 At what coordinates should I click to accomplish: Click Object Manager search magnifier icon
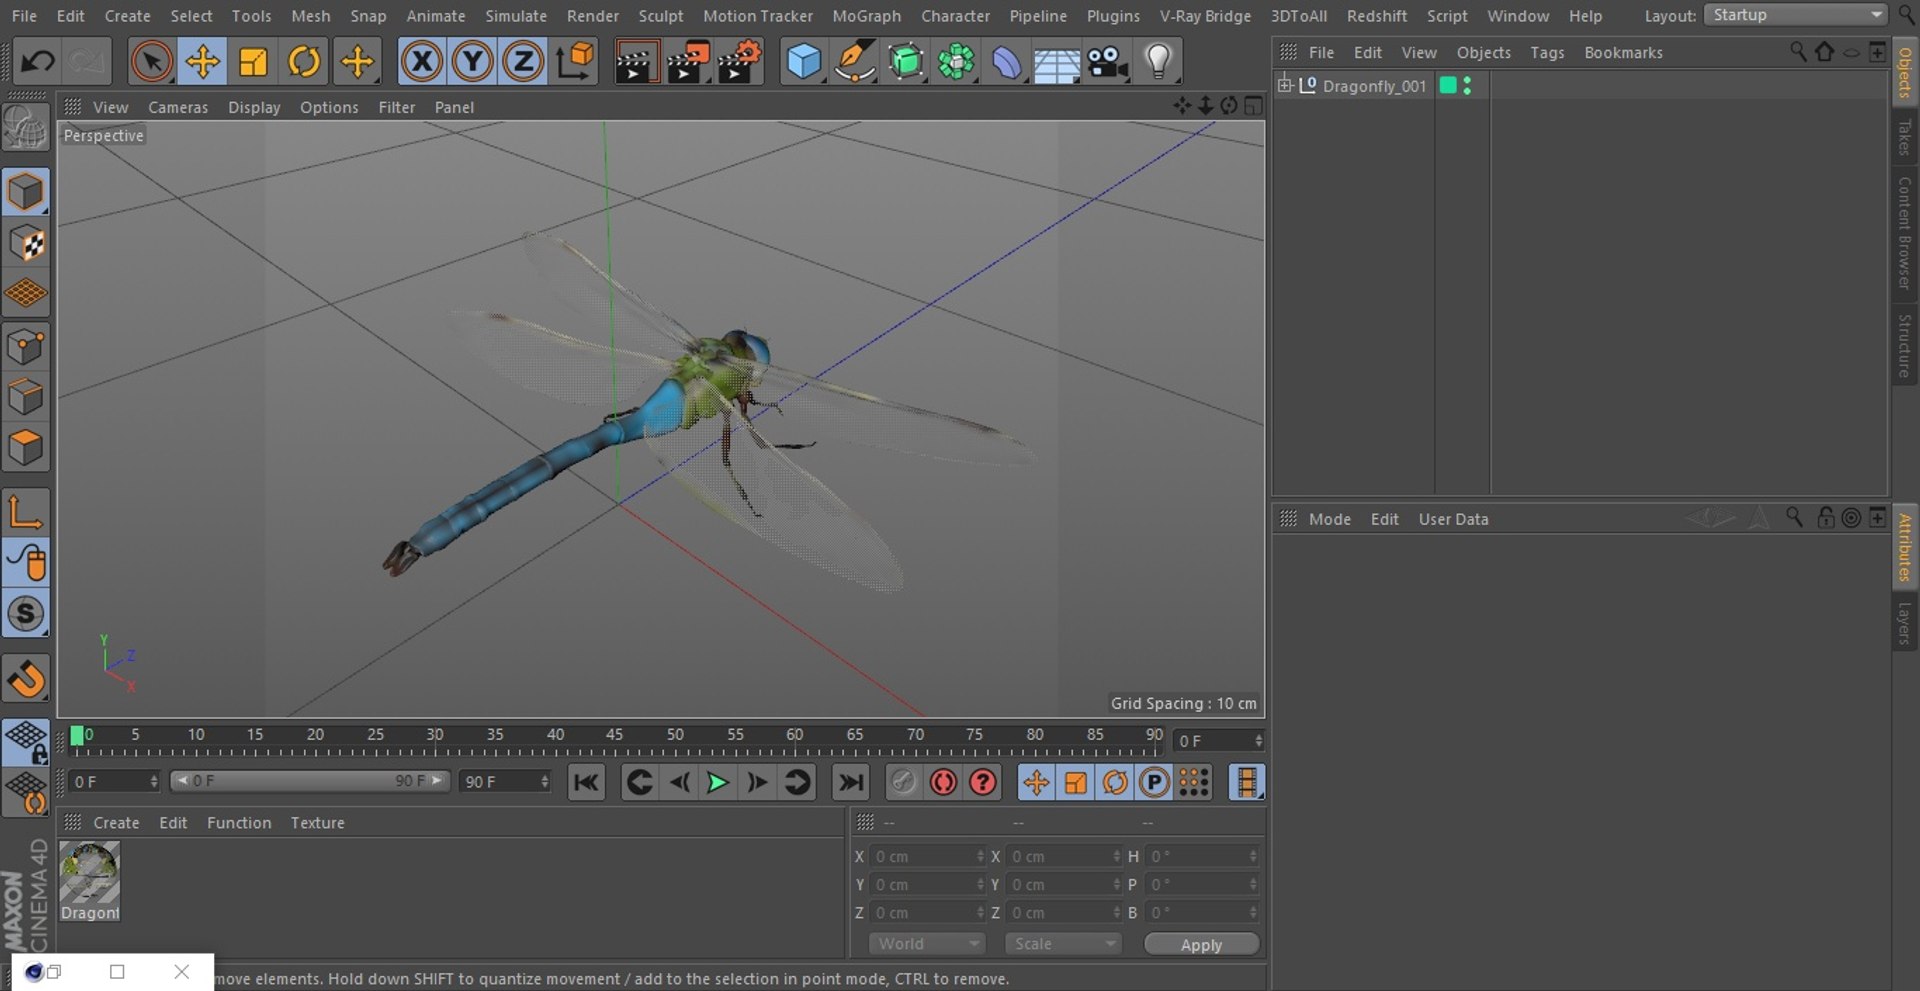tap(1797, 52)
